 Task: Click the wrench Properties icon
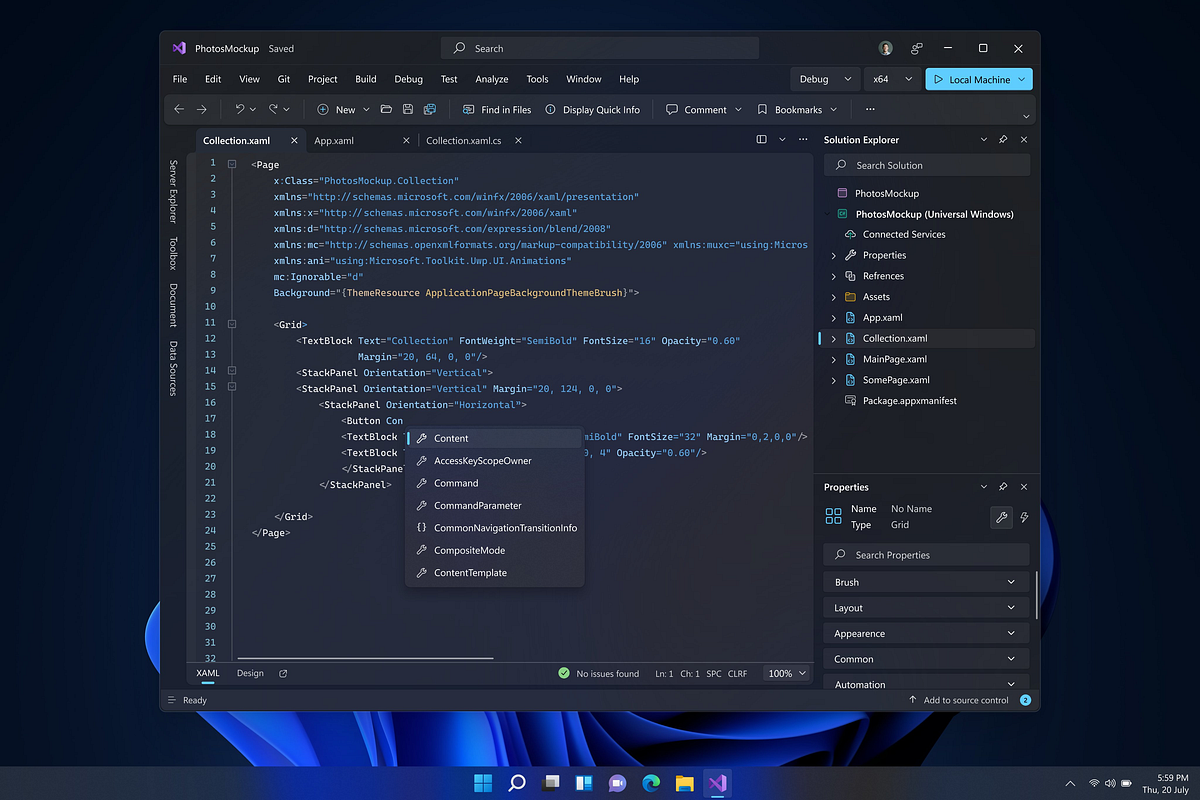point(1001,518)
